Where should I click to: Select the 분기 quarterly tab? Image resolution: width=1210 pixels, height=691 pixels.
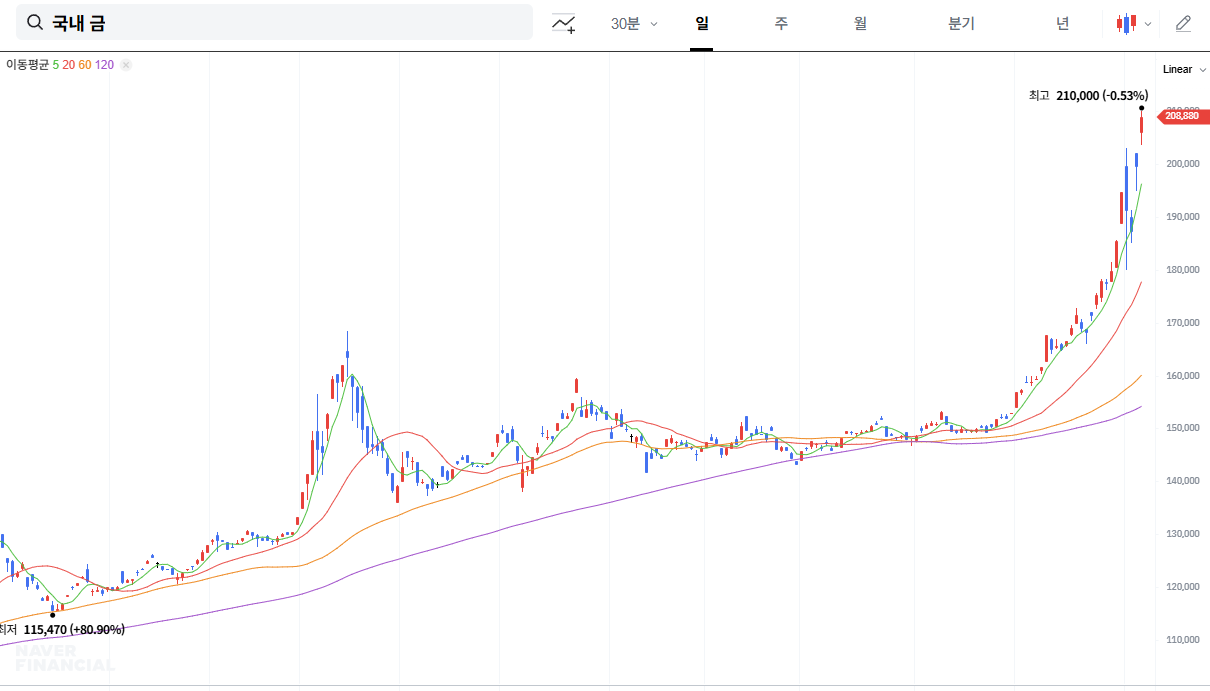coord(961,24)
